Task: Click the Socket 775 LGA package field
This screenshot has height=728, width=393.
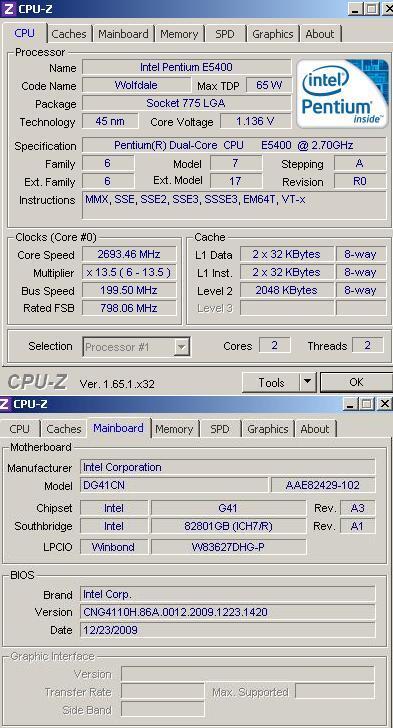Action: pyautogui.click(x=187, y=103)
